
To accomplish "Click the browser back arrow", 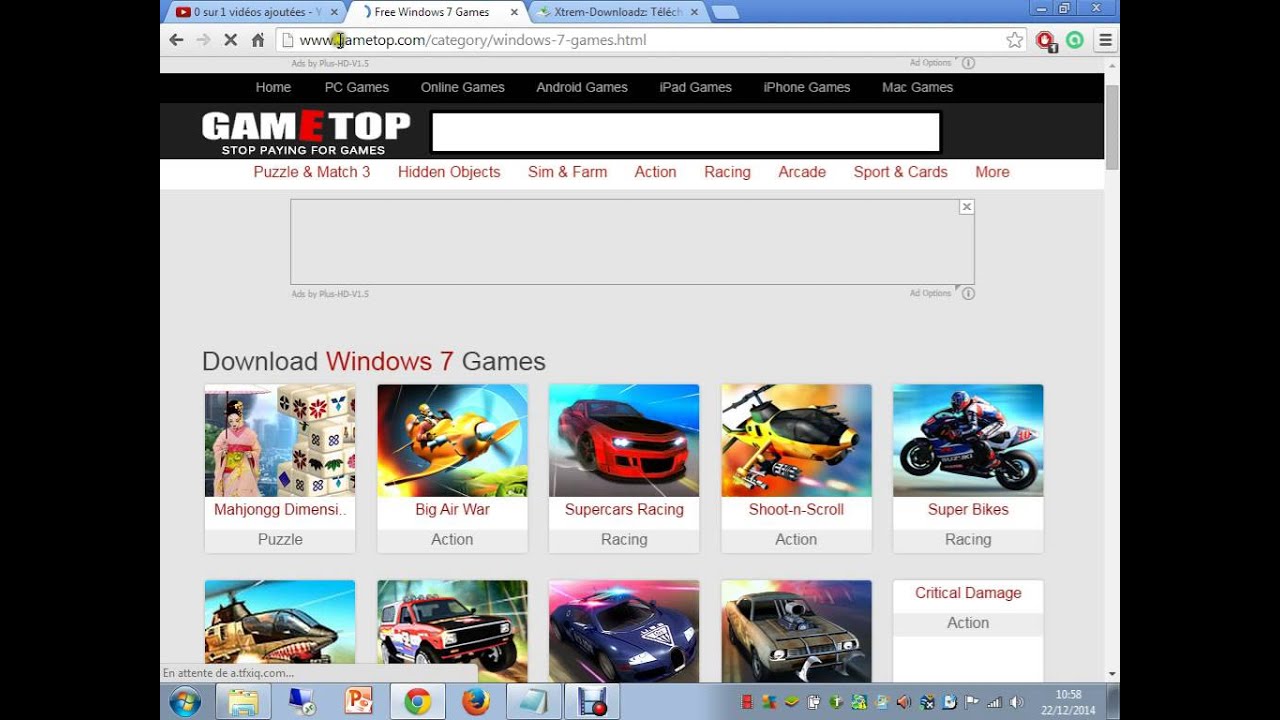I will (176, 40).
